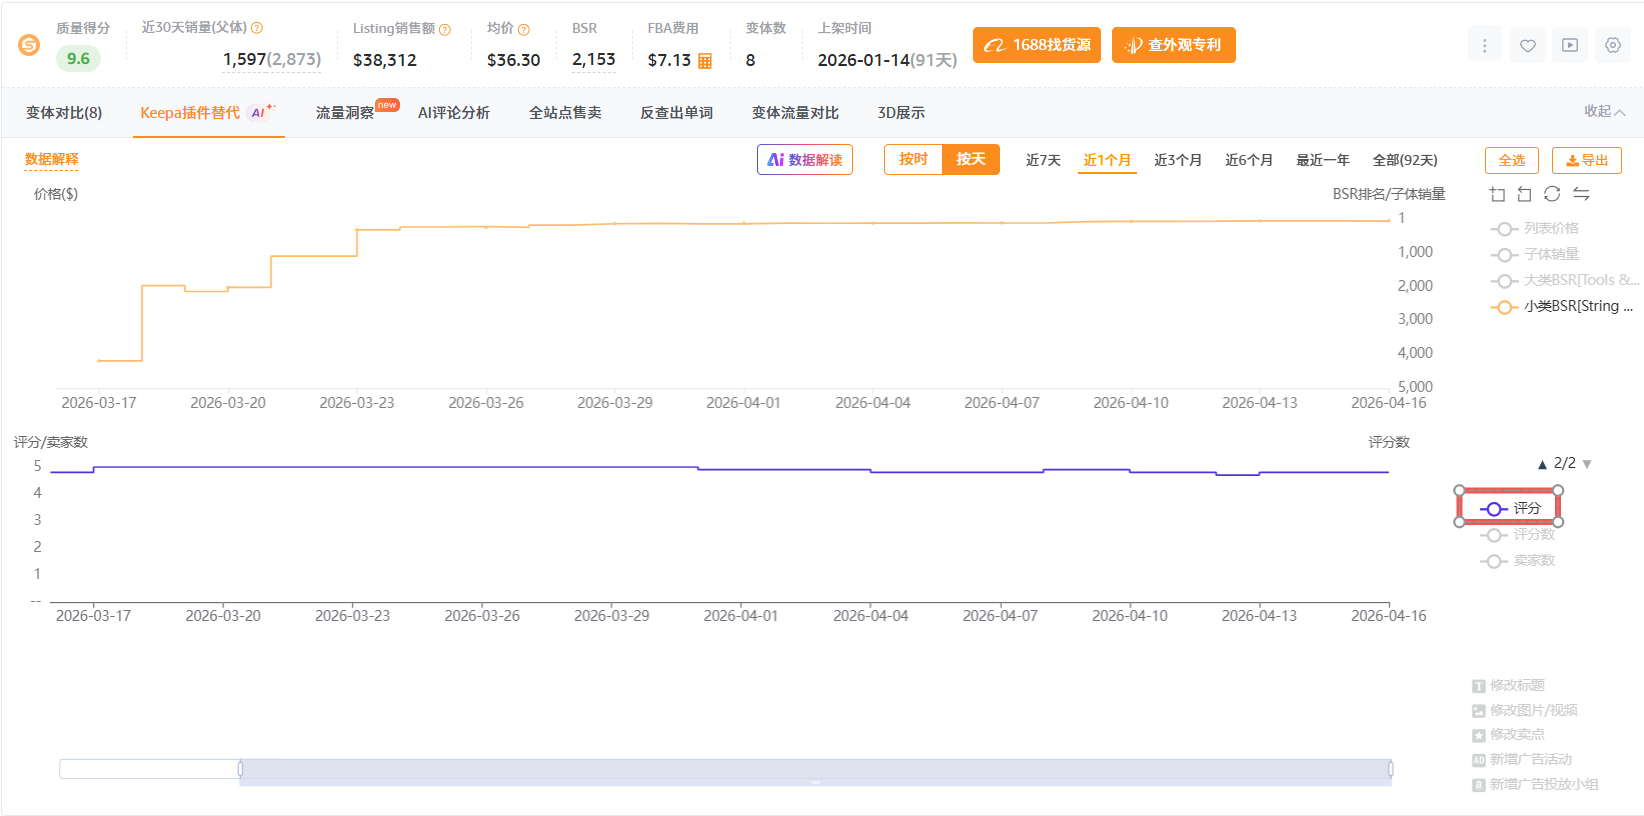The image size is (1644, 816).
Task: Toggle the 列表价格 legend series
Action: (x=1535, y=228)
